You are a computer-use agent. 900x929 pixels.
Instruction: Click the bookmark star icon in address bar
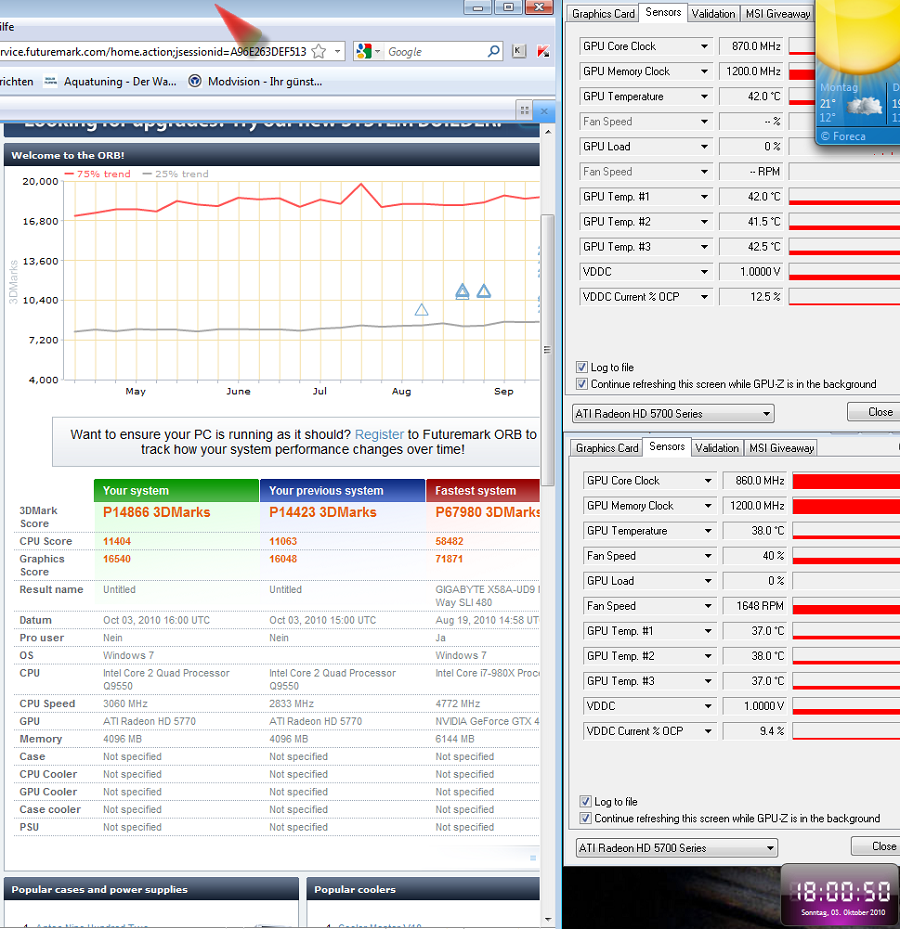pyautogui.click(x=319, y=52)
